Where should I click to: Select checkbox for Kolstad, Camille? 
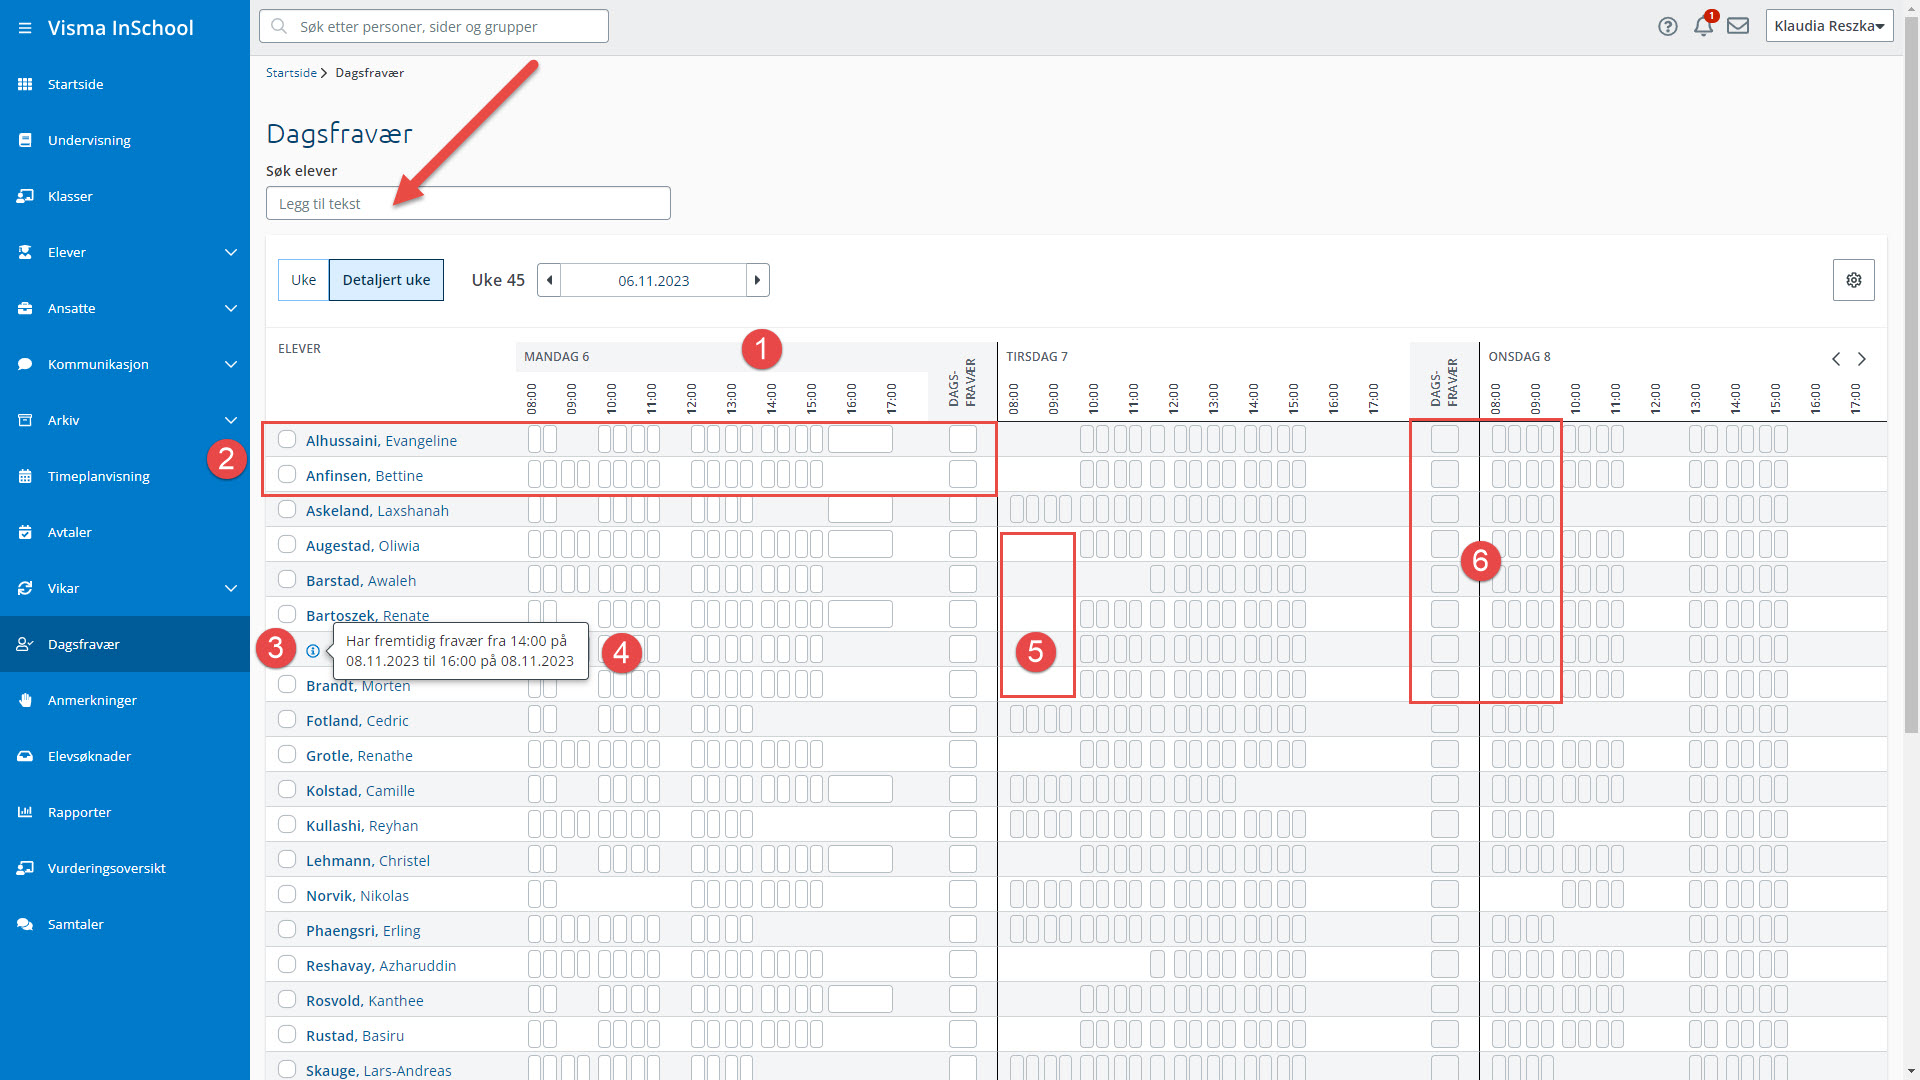coord(287,789)
